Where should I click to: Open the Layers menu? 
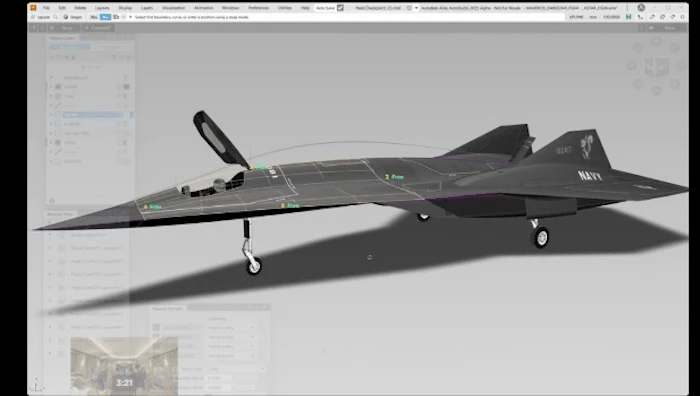[147, 8]
